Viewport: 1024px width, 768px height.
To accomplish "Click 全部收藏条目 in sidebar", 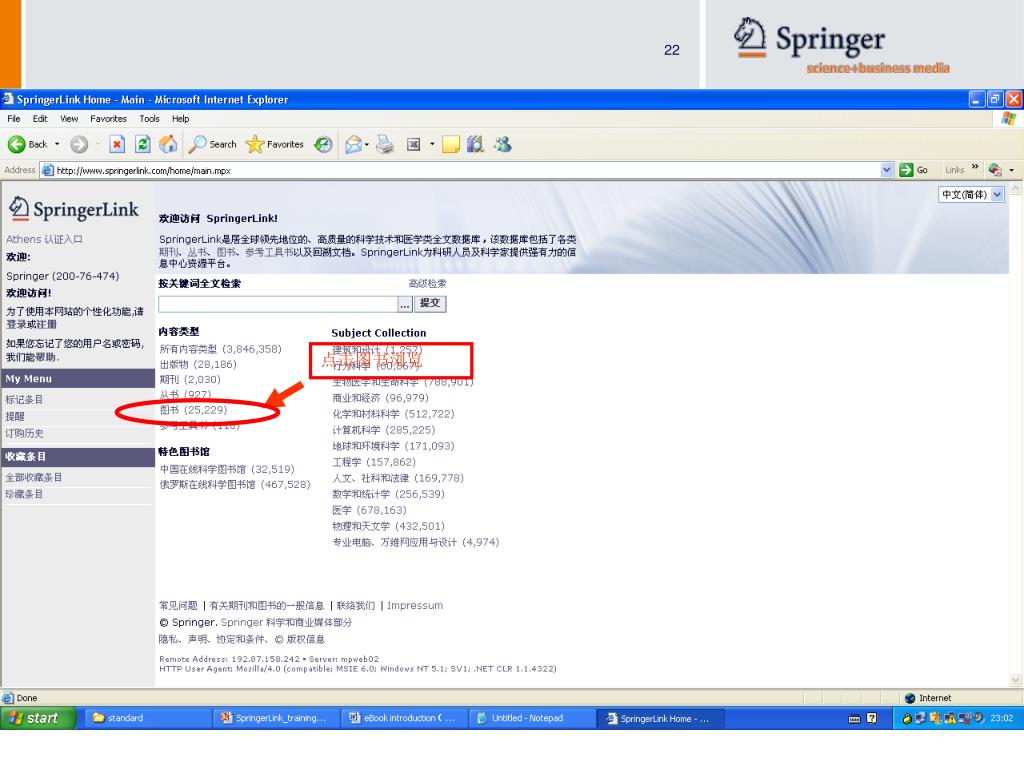I will (x=33, y=477).
